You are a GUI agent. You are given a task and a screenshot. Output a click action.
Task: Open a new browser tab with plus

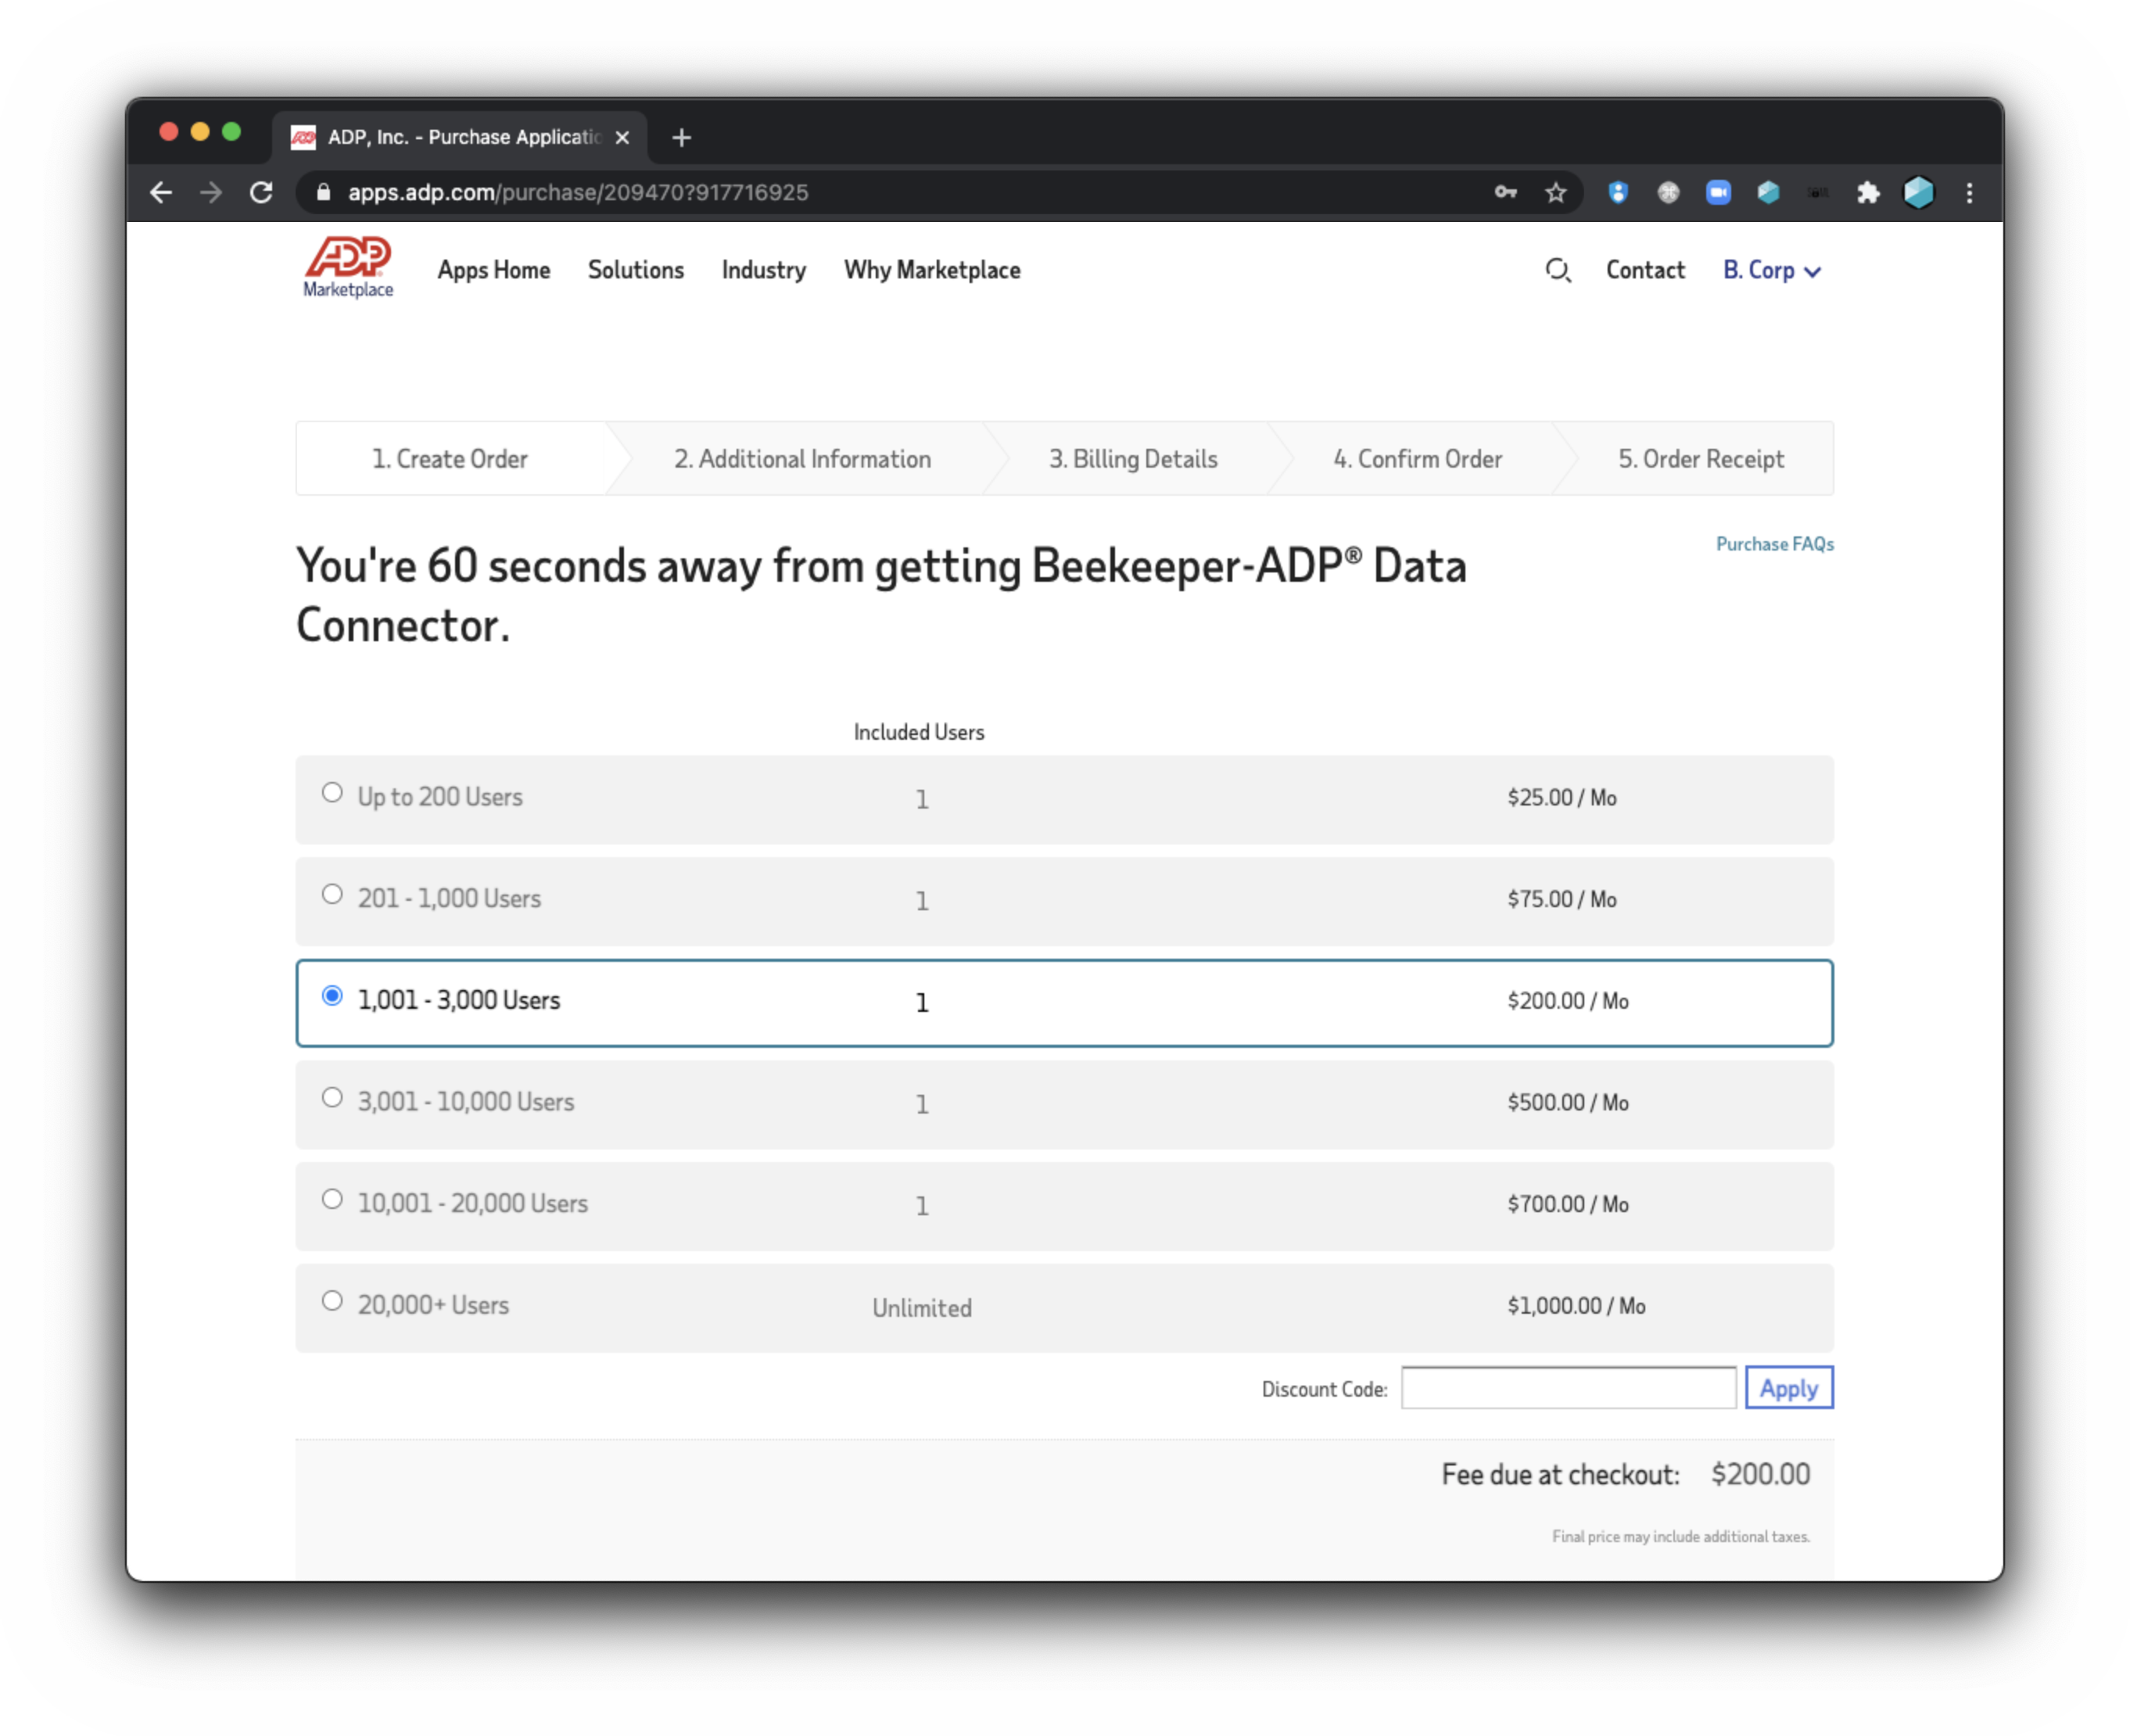point(681,137)
